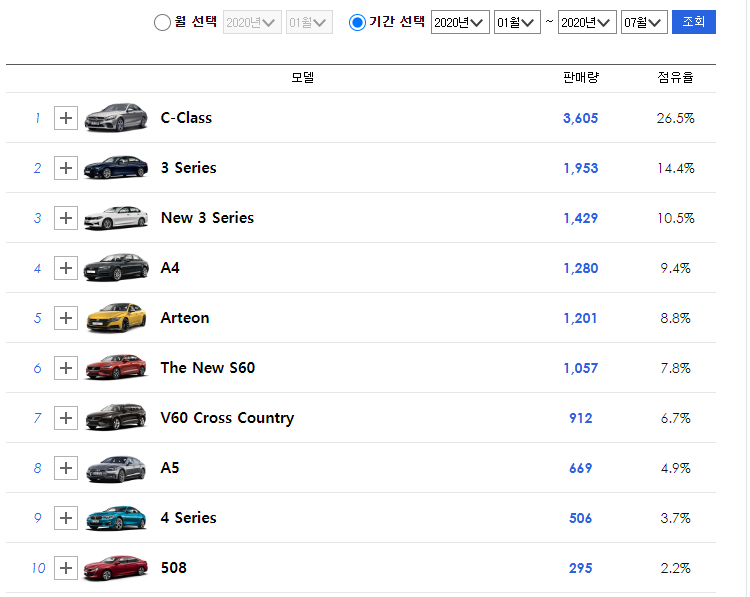Expand the 508 row plus button

(x=66, y=568)
